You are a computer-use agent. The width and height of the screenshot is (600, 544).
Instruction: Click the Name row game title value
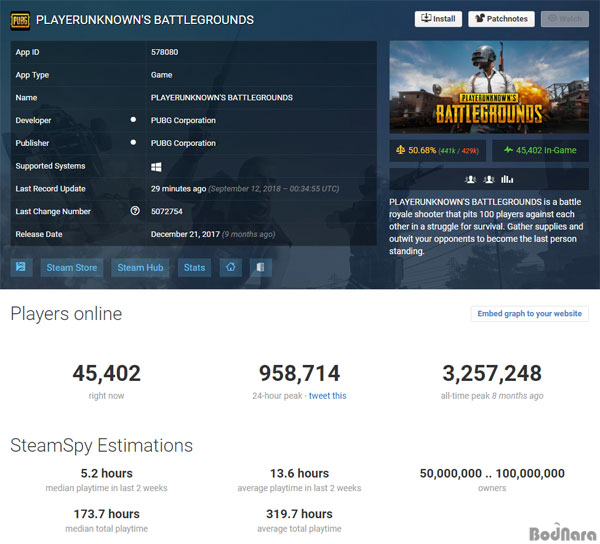222,98
